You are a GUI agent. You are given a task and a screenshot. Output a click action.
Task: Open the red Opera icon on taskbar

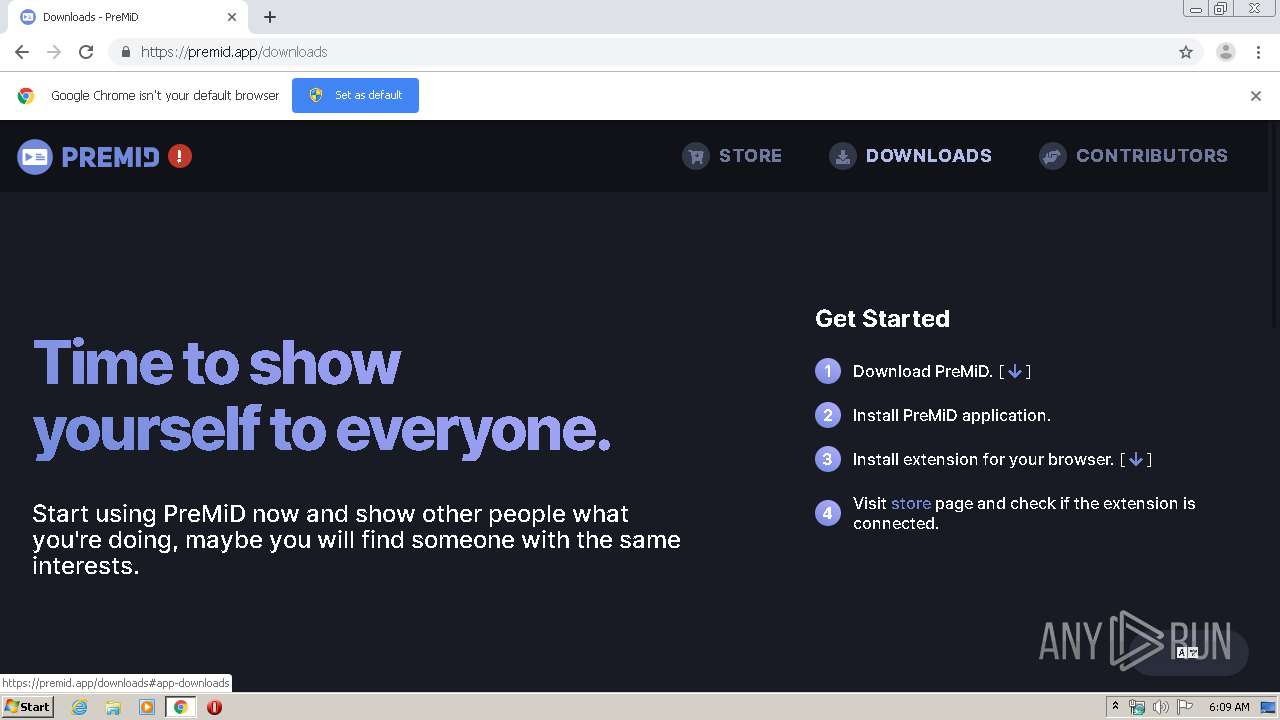click(x=214, y=707)
